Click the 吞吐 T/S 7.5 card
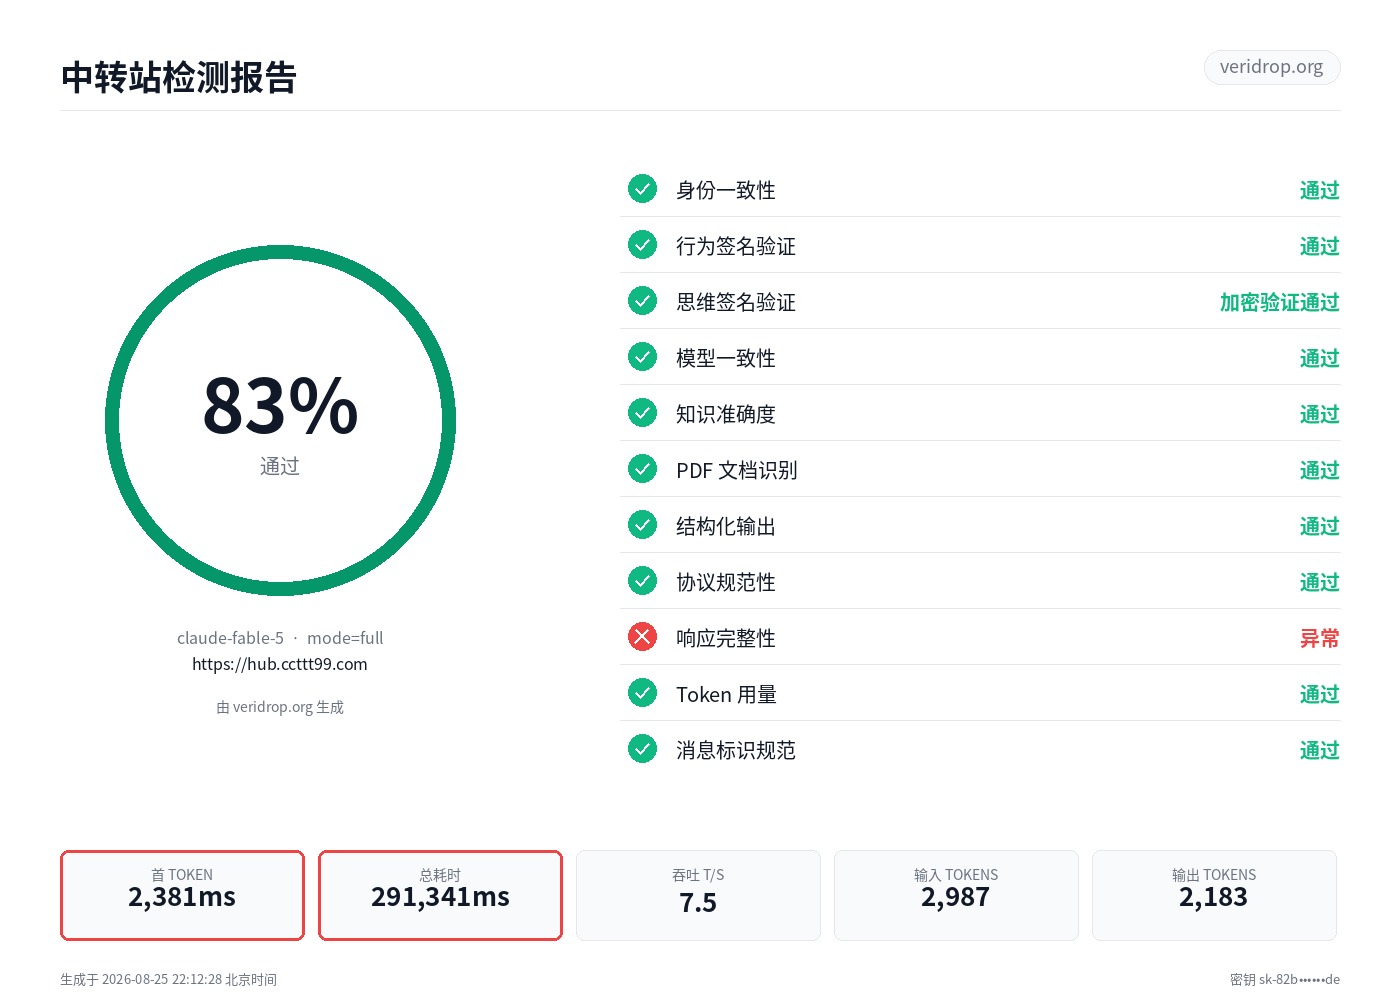This screenshot has width=1400, height=1000. [698, 895]
